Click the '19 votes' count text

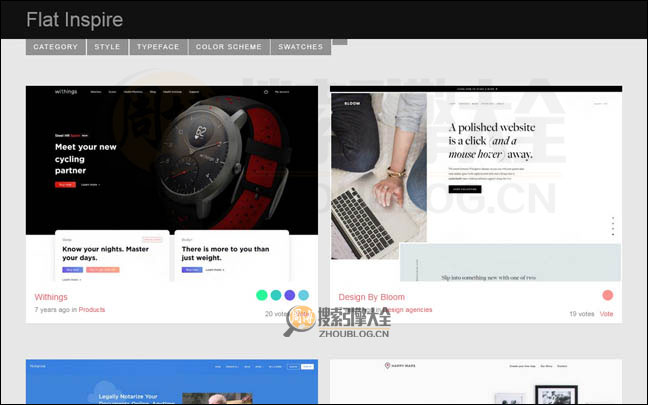point(582,314)
